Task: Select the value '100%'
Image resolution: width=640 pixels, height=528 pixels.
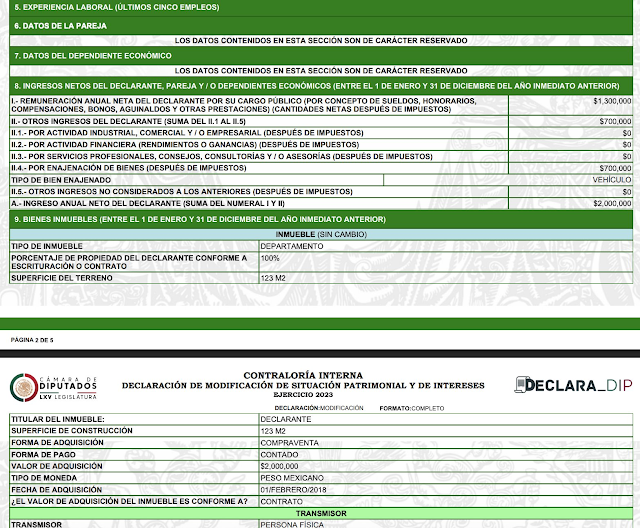Action: pyautogui.click(x=270, y=258)
